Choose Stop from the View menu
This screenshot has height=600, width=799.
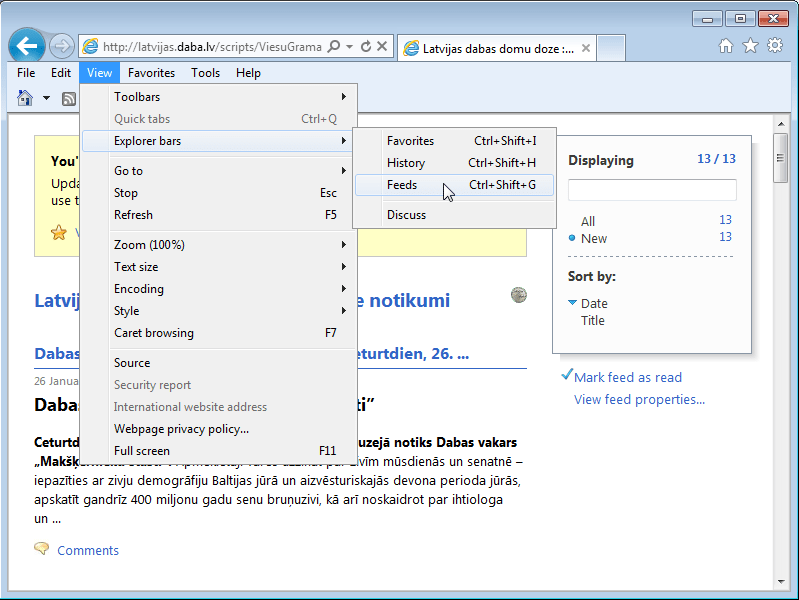click(x=219, y=193)
